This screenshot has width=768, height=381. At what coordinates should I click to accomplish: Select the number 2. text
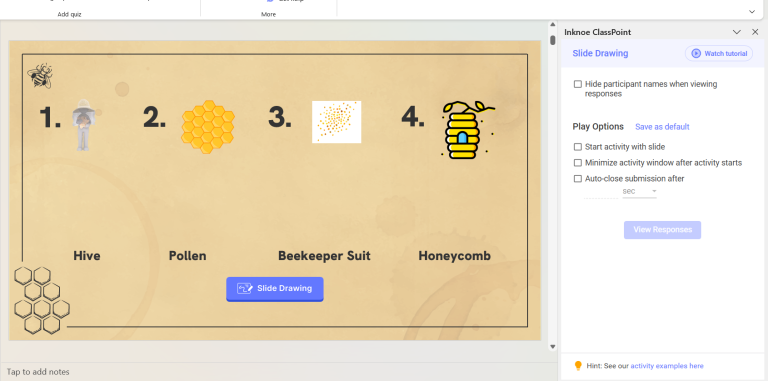click(x=154, y=118)
